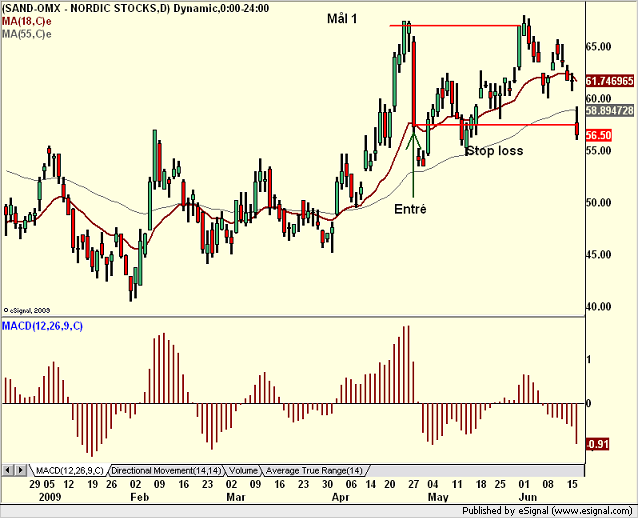Click the Jun label on date axis
This screenshot has width=638, height=518.
point(528,497)
